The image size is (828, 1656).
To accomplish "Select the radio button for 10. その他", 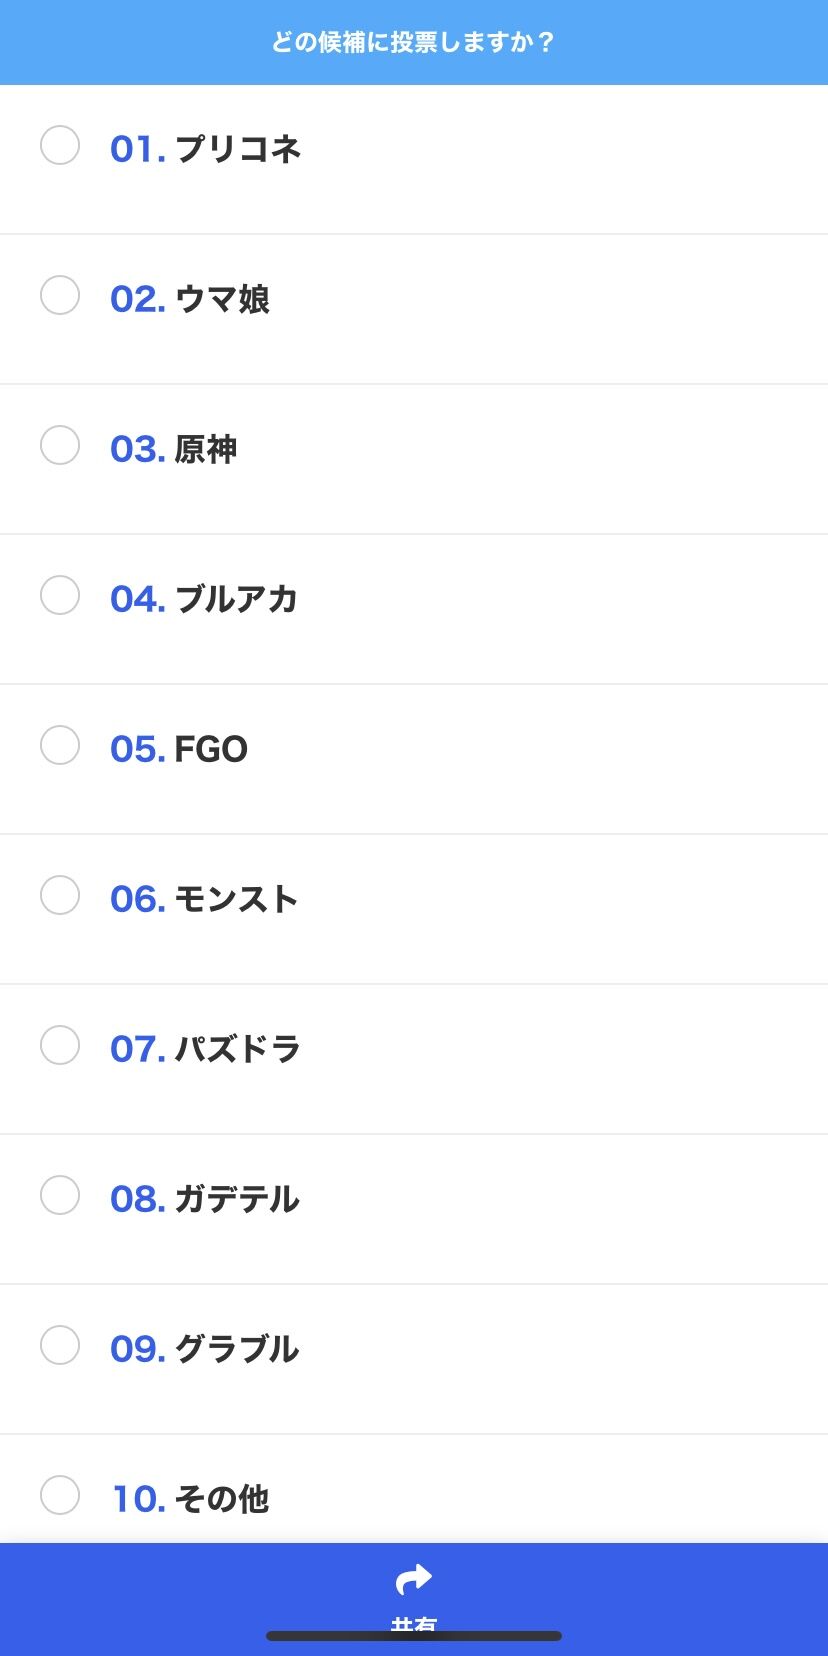I will point(60,1495).
